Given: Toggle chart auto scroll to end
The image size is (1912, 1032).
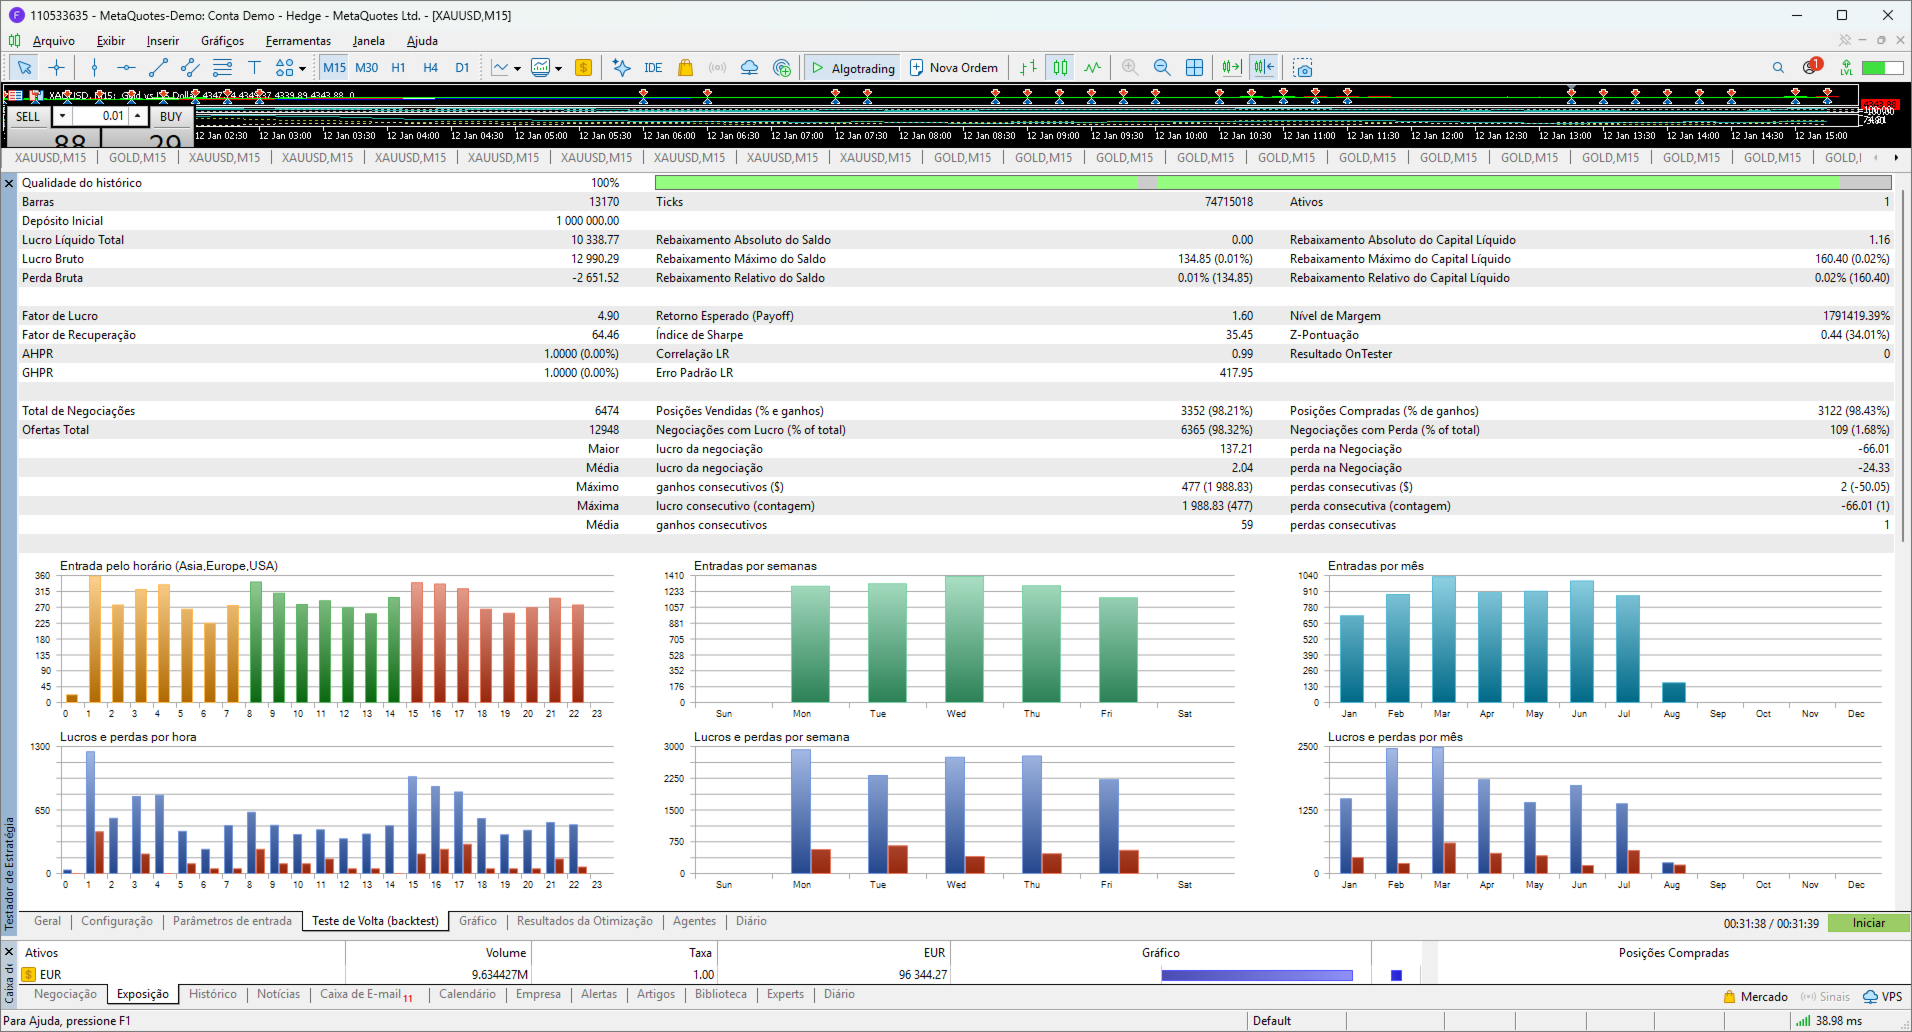Looking at the screenshot, I should click(1232, 68).
